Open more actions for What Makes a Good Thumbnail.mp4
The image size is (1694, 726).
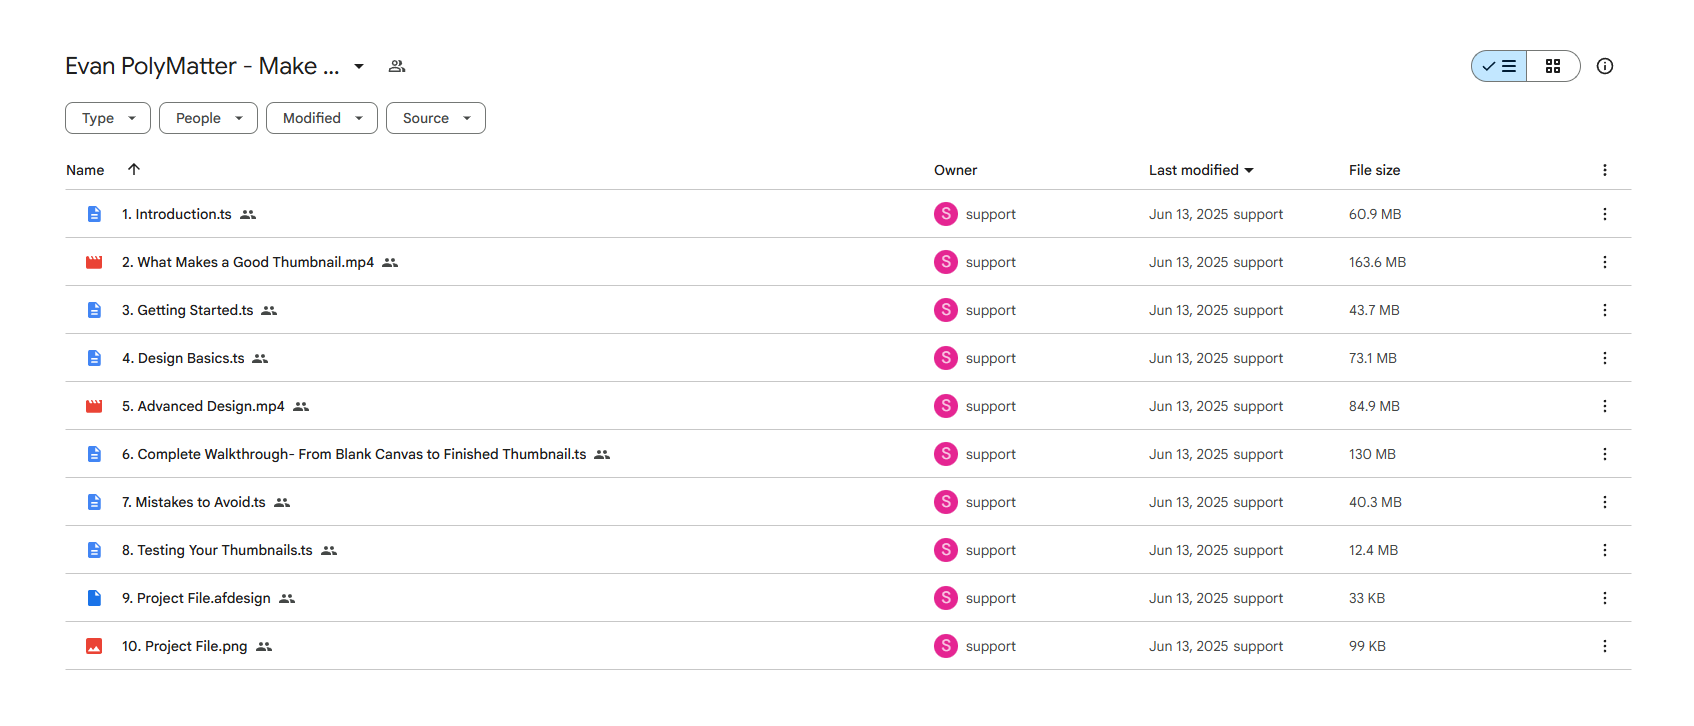(x=1605, y=262)
